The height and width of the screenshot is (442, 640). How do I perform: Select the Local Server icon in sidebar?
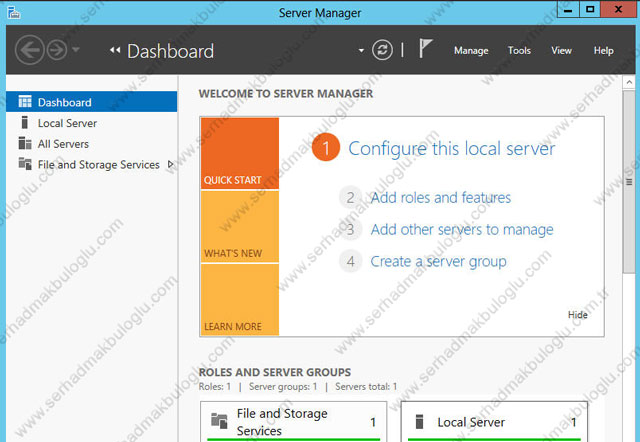click(24, 122)
